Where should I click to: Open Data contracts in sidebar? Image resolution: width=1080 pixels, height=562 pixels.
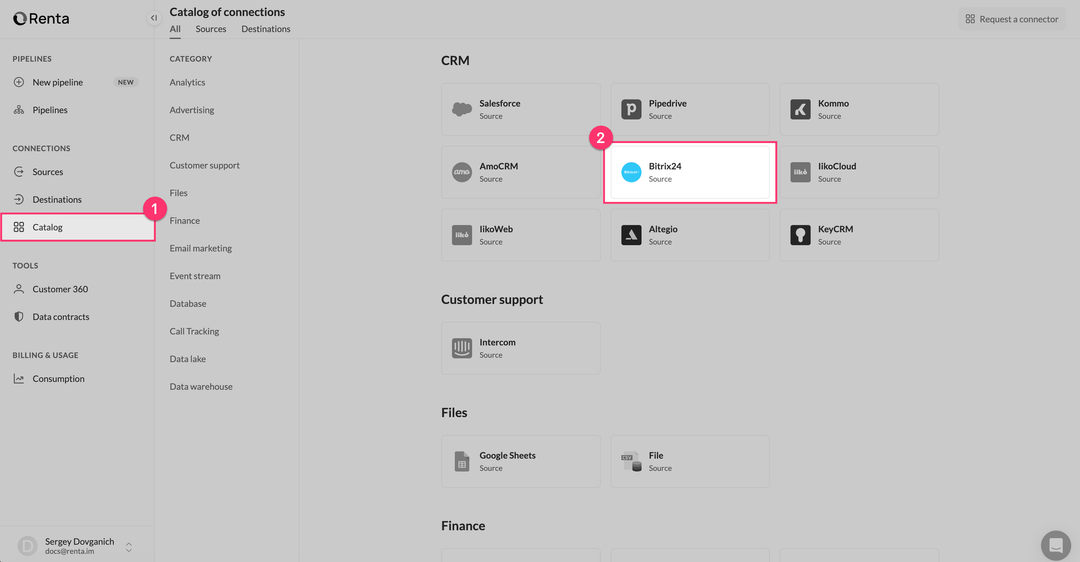point(61,317)
